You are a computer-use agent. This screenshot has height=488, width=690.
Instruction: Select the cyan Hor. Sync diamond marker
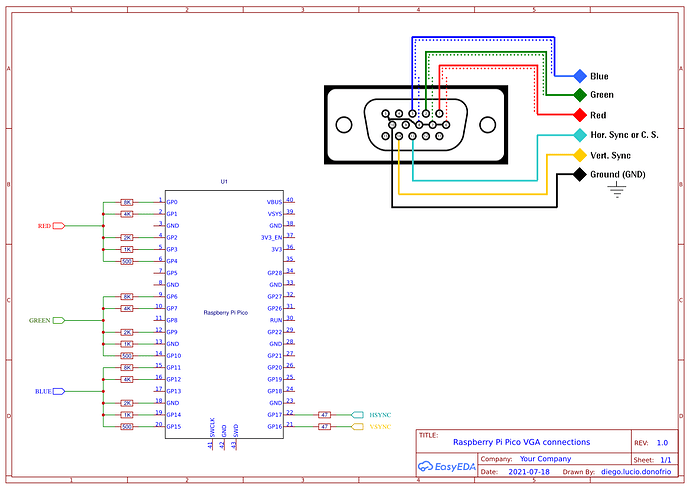pyautogui.click(x=580, y=135)
